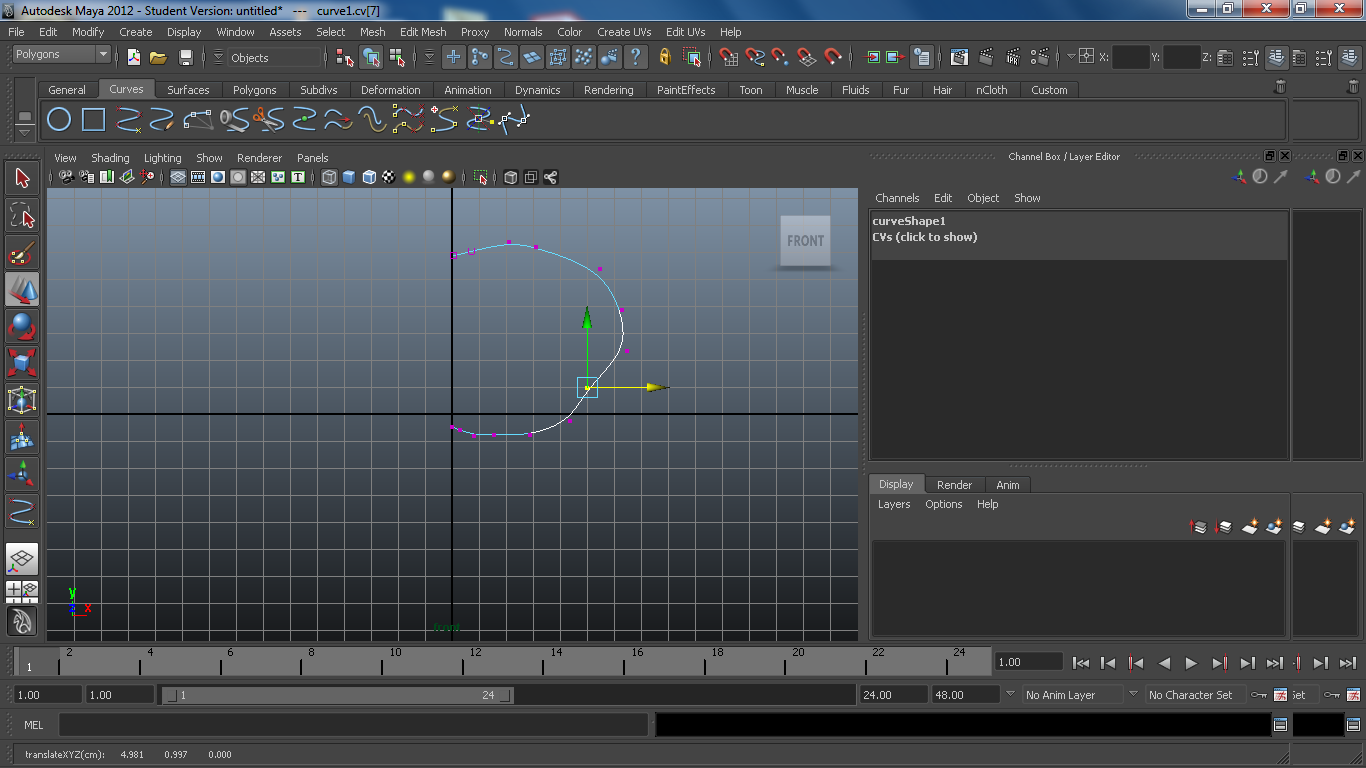The width and height of the screenshot is (1366, 768).
Task: Open the Edit Mesh menu
Action: point(423,32)
